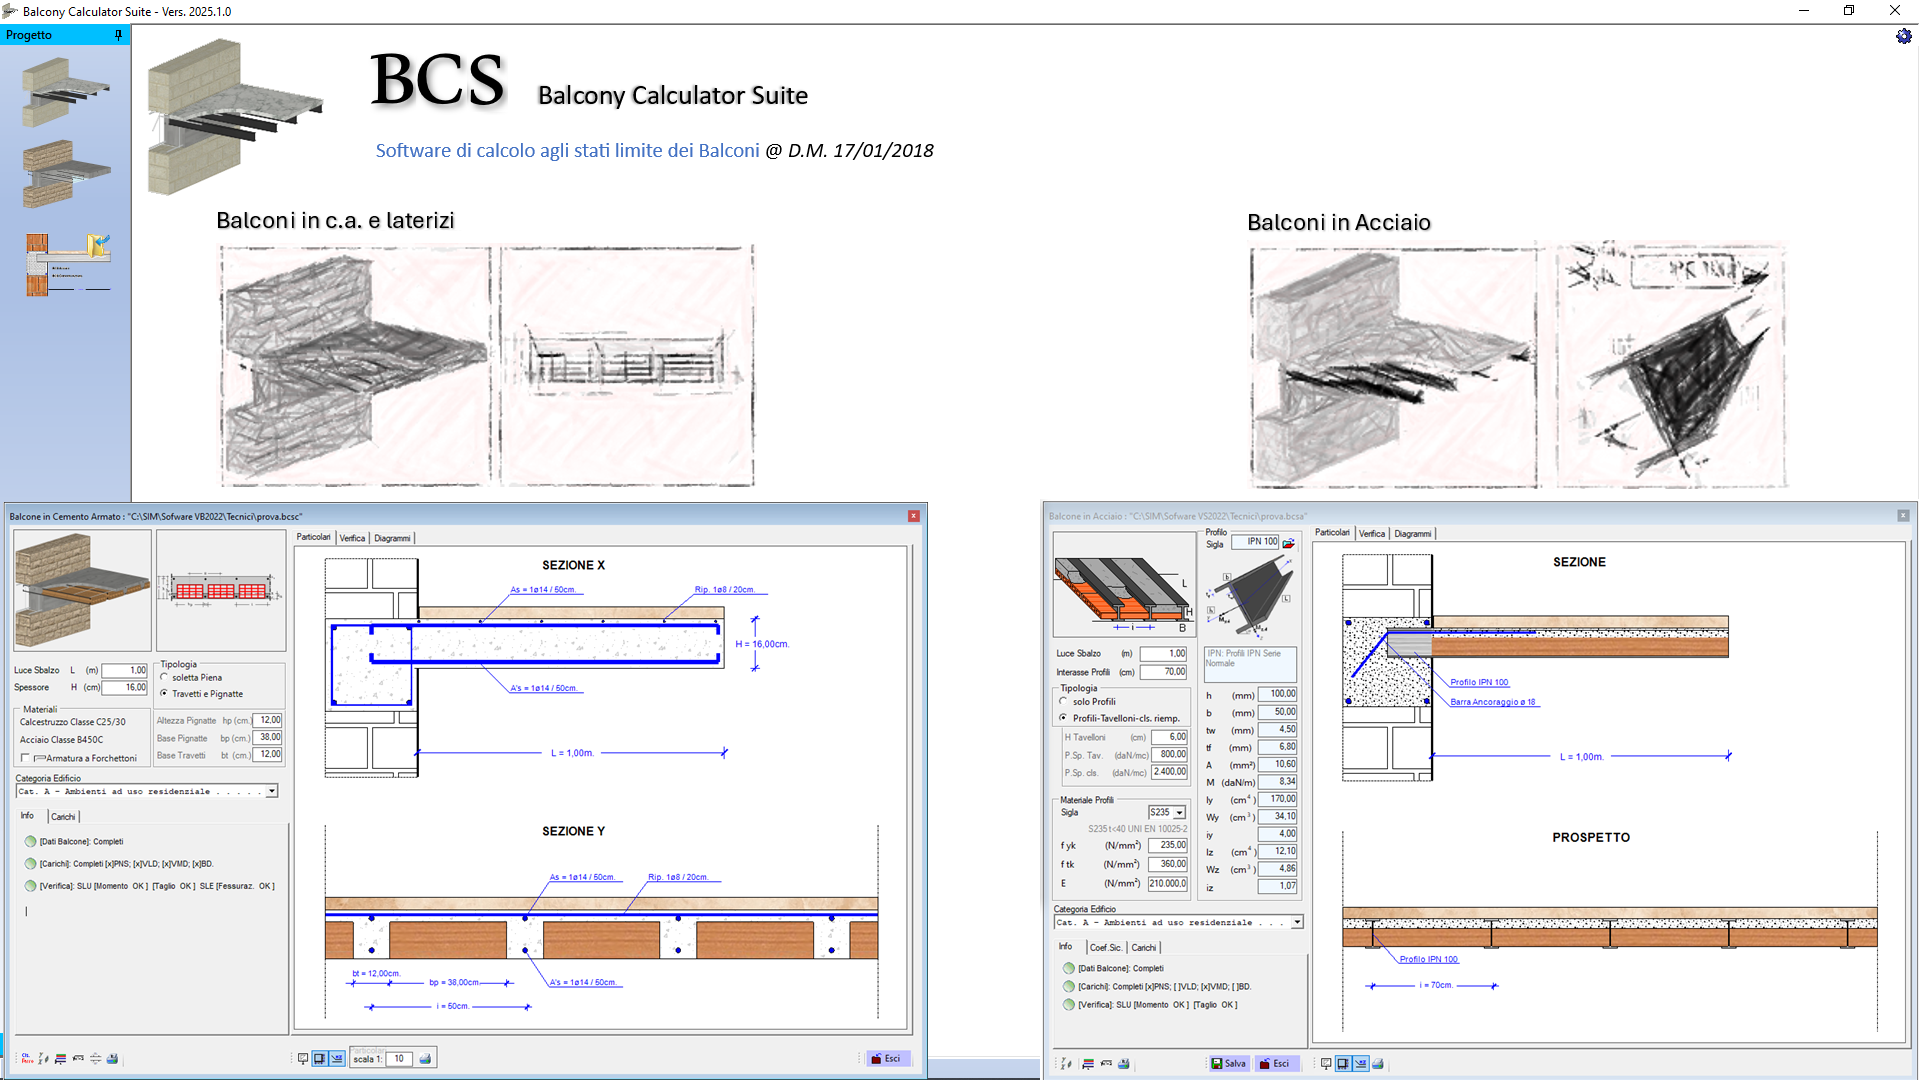Click the Interasse Profili input field
This screenshot has width=1920, height=1080.
[1164, 672]
